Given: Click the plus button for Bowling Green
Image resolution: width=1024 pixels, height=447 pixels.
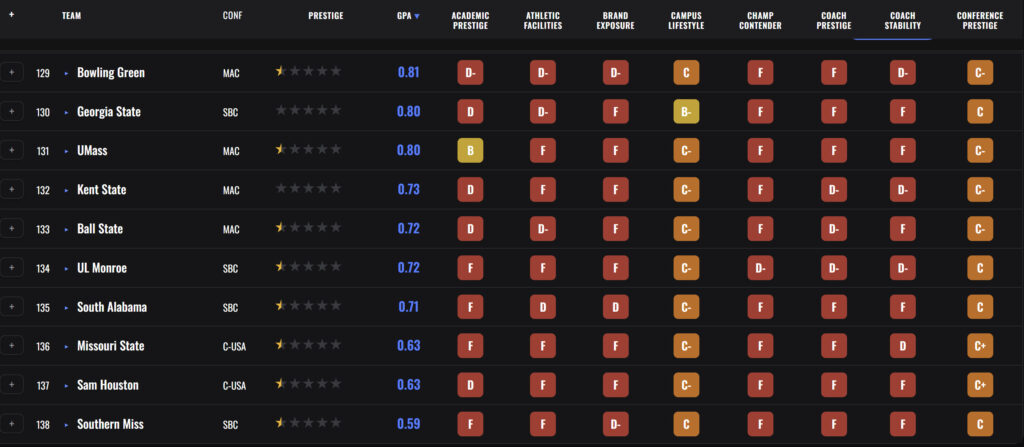Looking at the screenshot, I should (x=11, y=73).
